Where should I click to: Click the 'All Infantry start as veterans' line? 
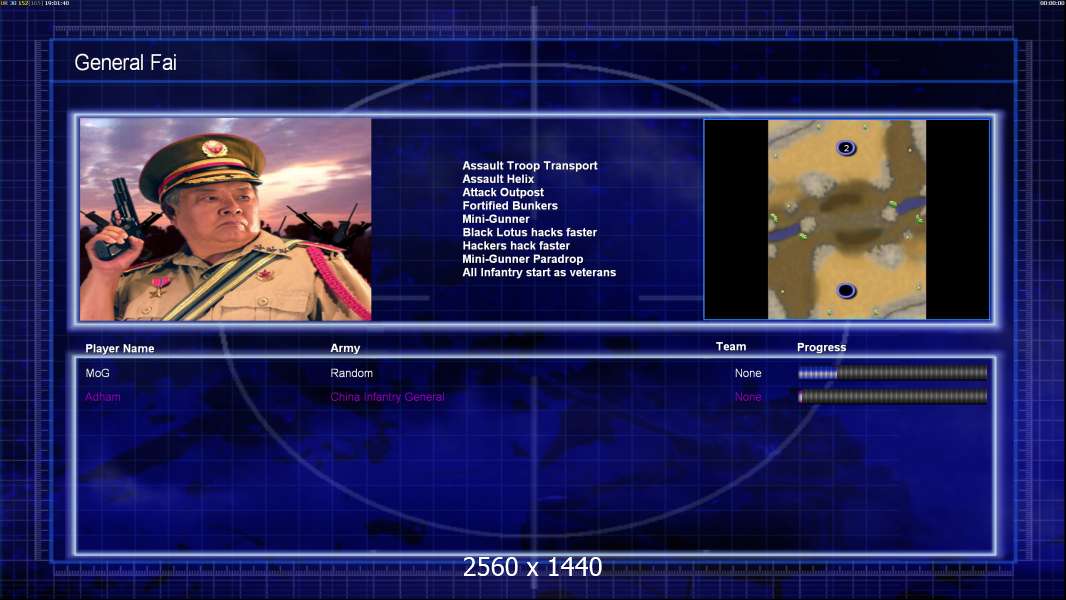[539, 272]
